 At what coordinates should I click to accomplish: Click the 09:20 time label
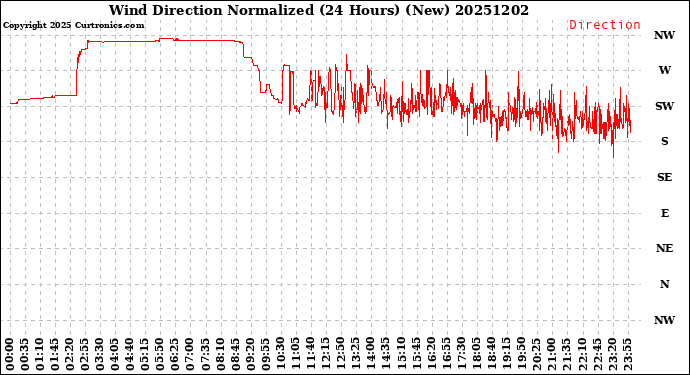coord(251,354)
